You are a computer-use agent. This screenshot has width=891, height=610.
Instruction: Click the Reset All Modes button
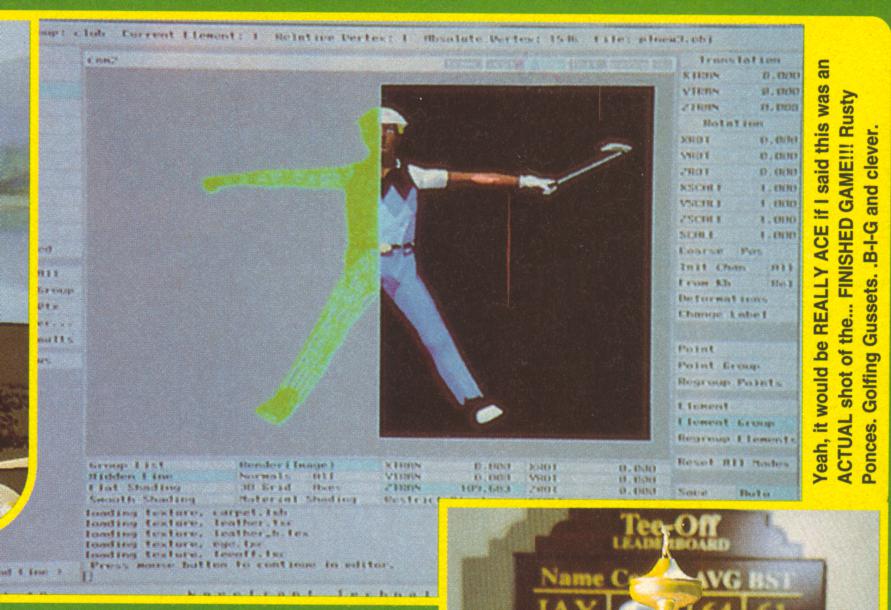(x=733, y=463)
